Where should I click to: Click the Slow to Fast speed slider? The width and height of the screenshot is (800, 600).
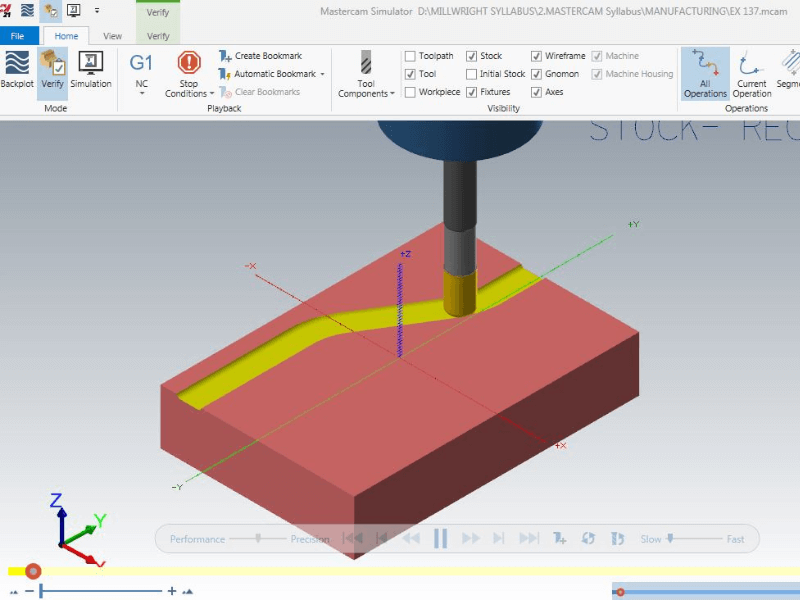pyautogui.click(x=671, y=539)
